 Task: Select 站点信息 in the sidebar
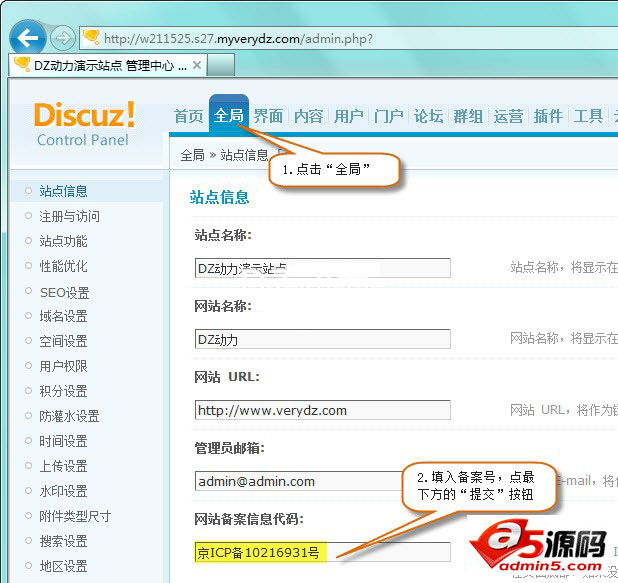pyautogui.click(x=63, y=191)
